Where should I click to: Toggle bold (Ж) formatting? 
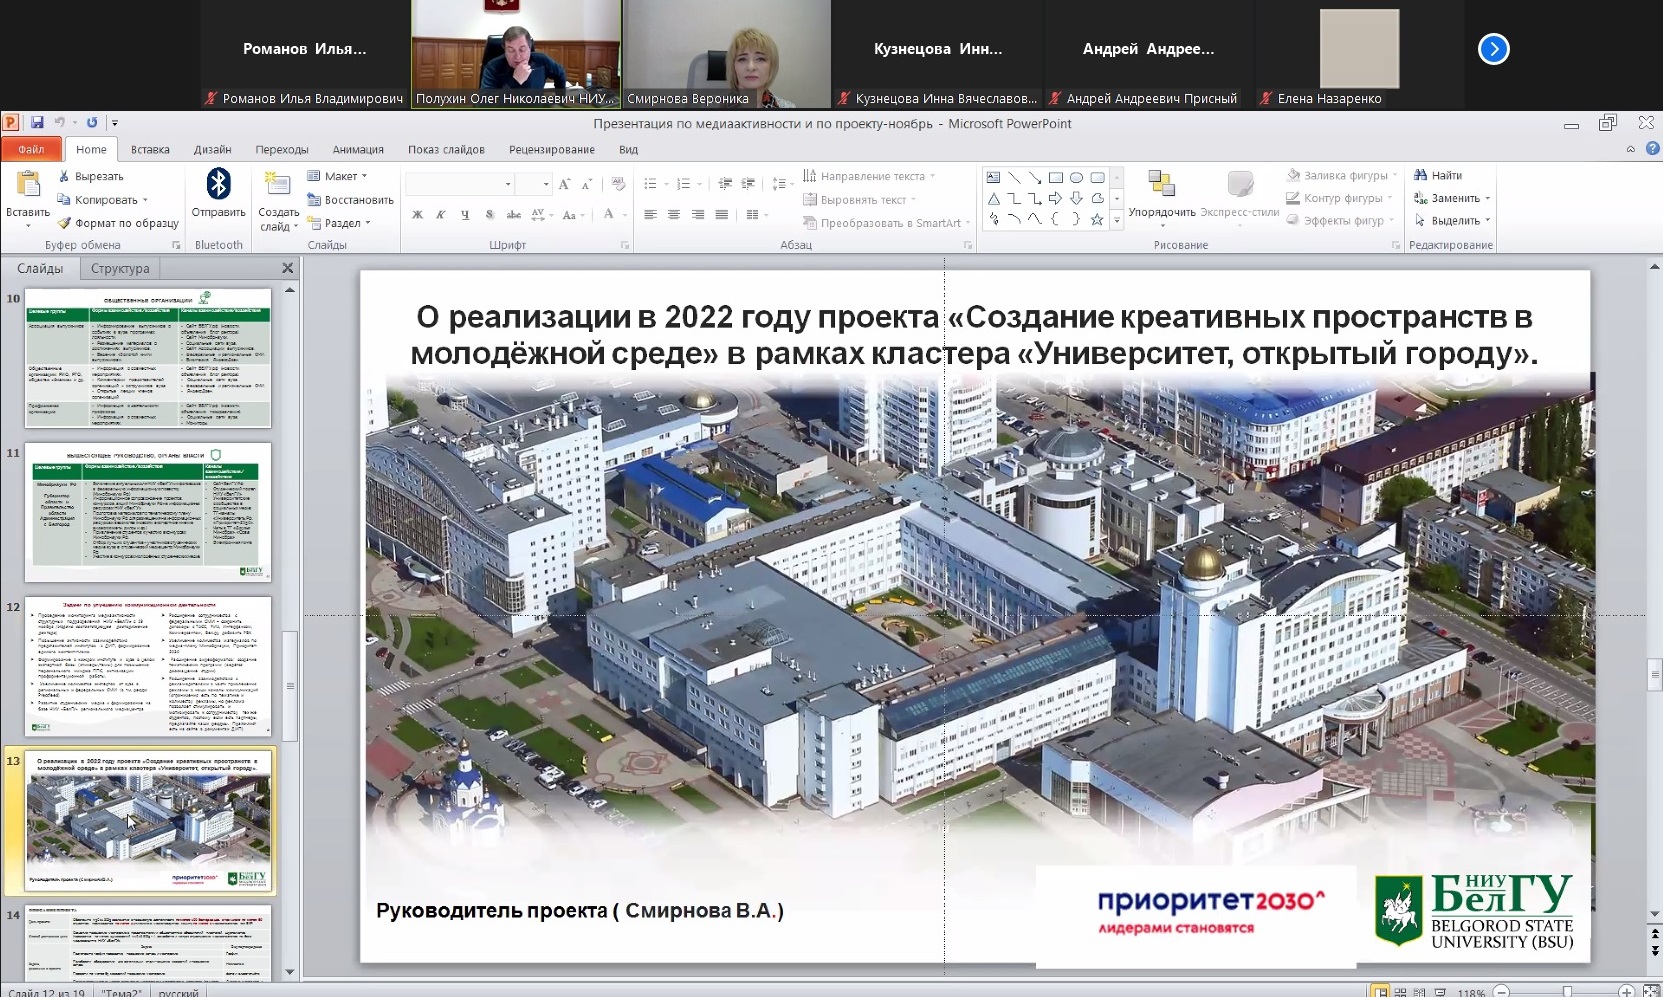tap(417, 215)
